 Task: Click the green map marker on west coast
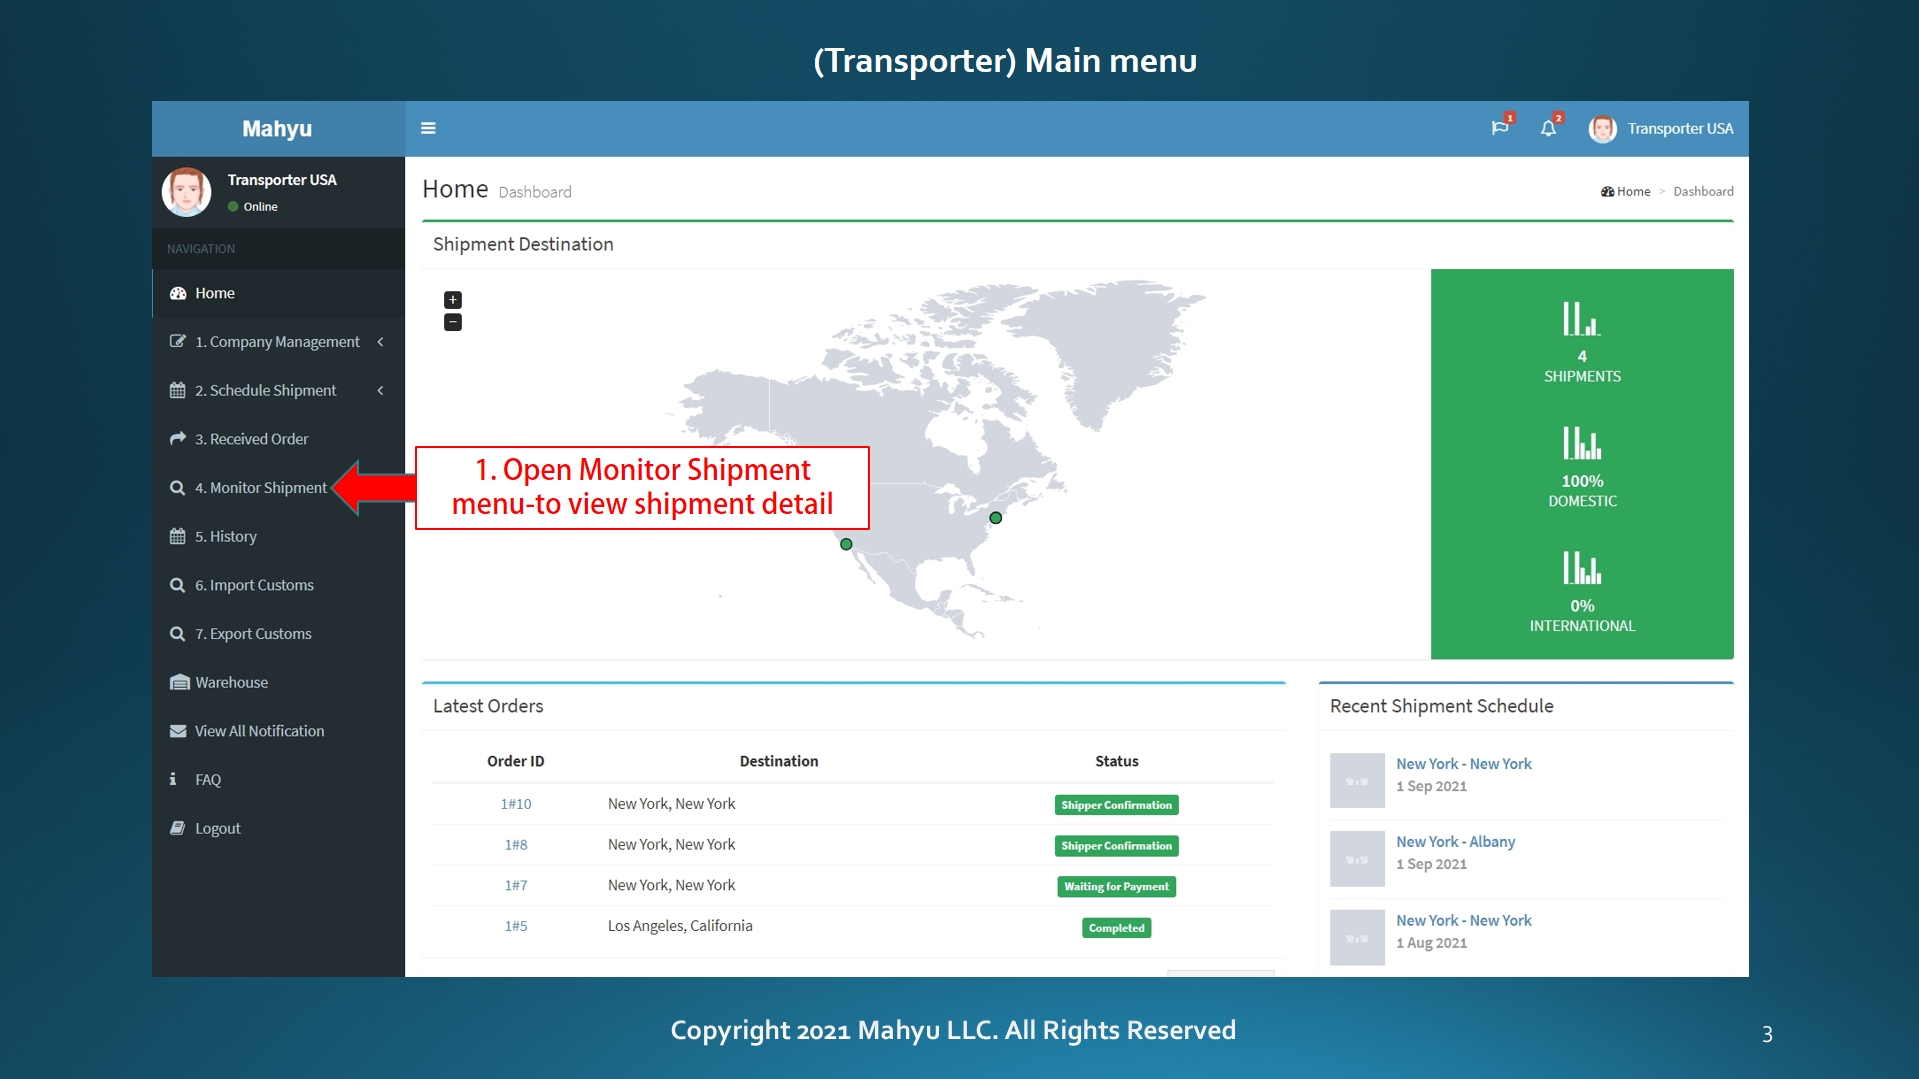[x=846, y=544]
